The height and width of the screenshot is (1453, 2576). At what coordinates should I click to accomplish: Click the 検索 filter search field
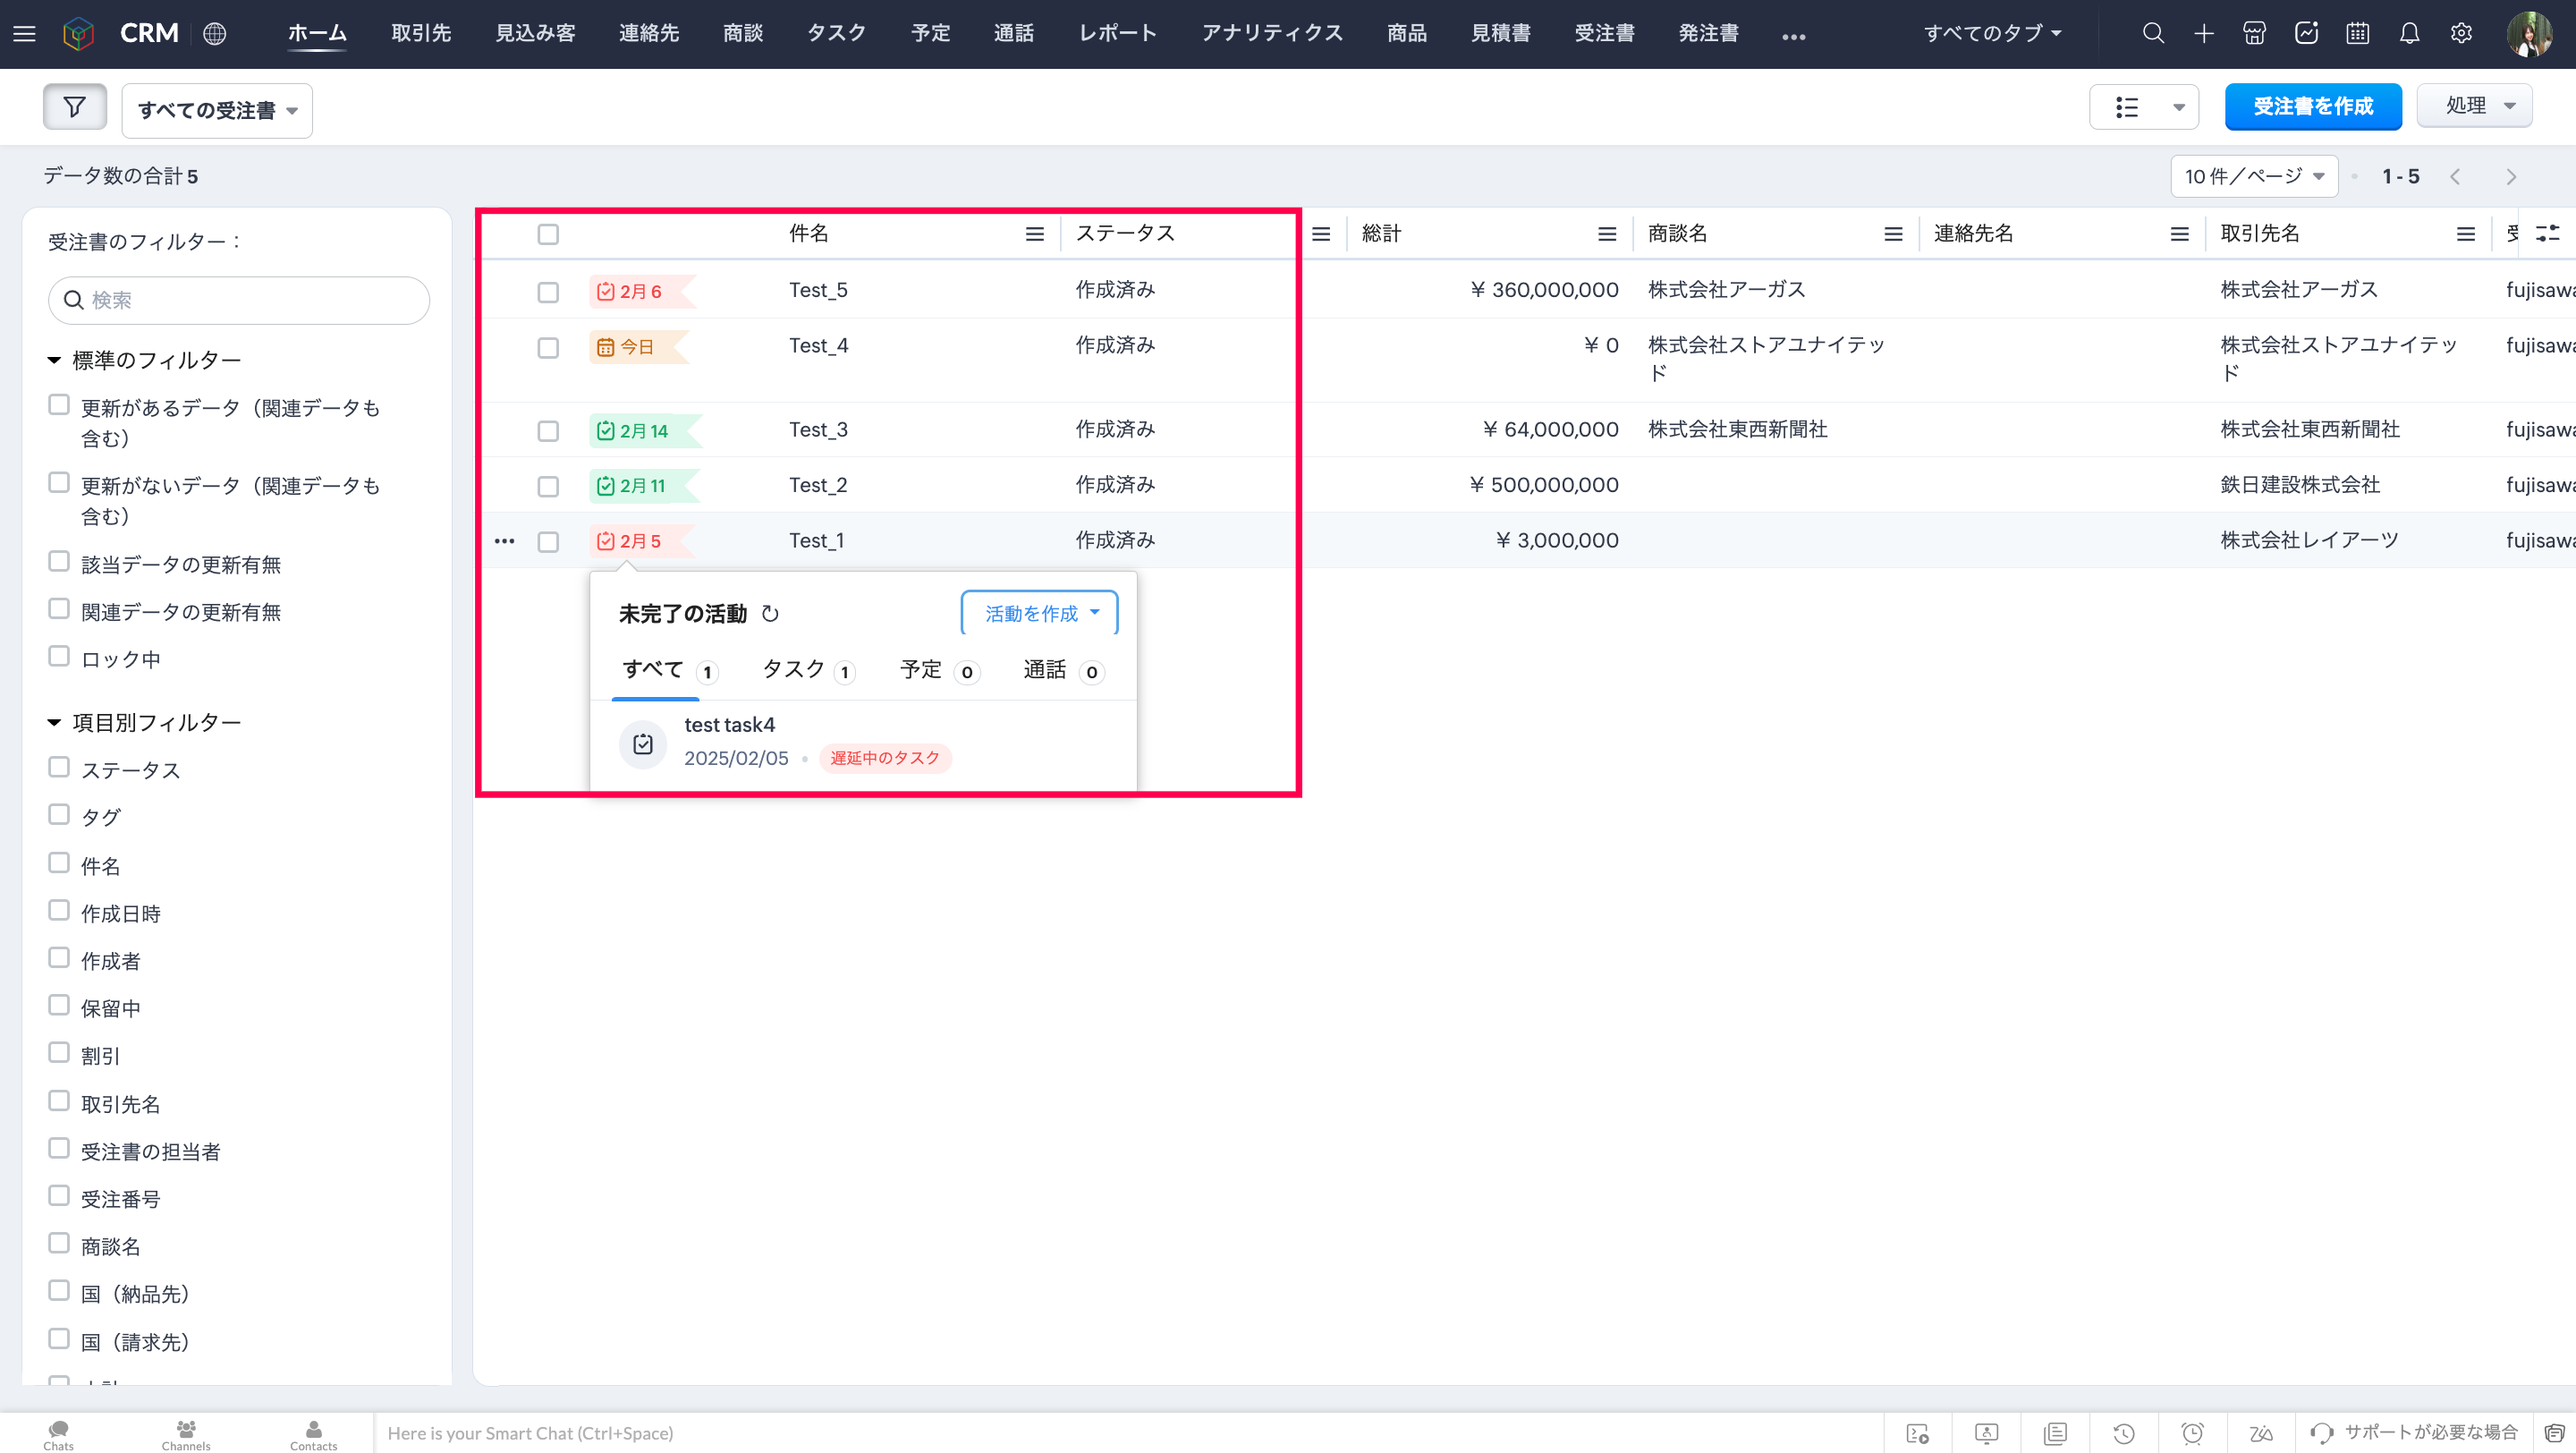pyautogui.click(x=240, y=300)
